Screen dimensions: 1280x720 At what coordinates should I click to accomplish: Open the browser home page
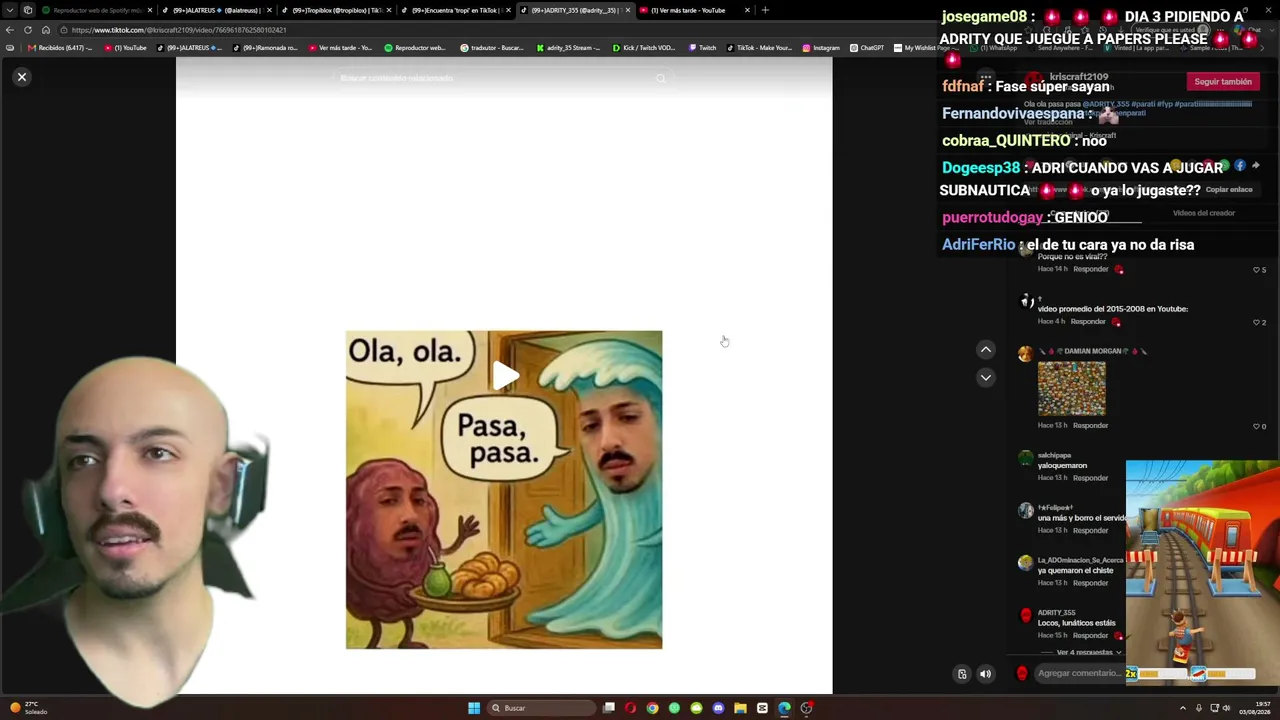click(x=45, y=30)
